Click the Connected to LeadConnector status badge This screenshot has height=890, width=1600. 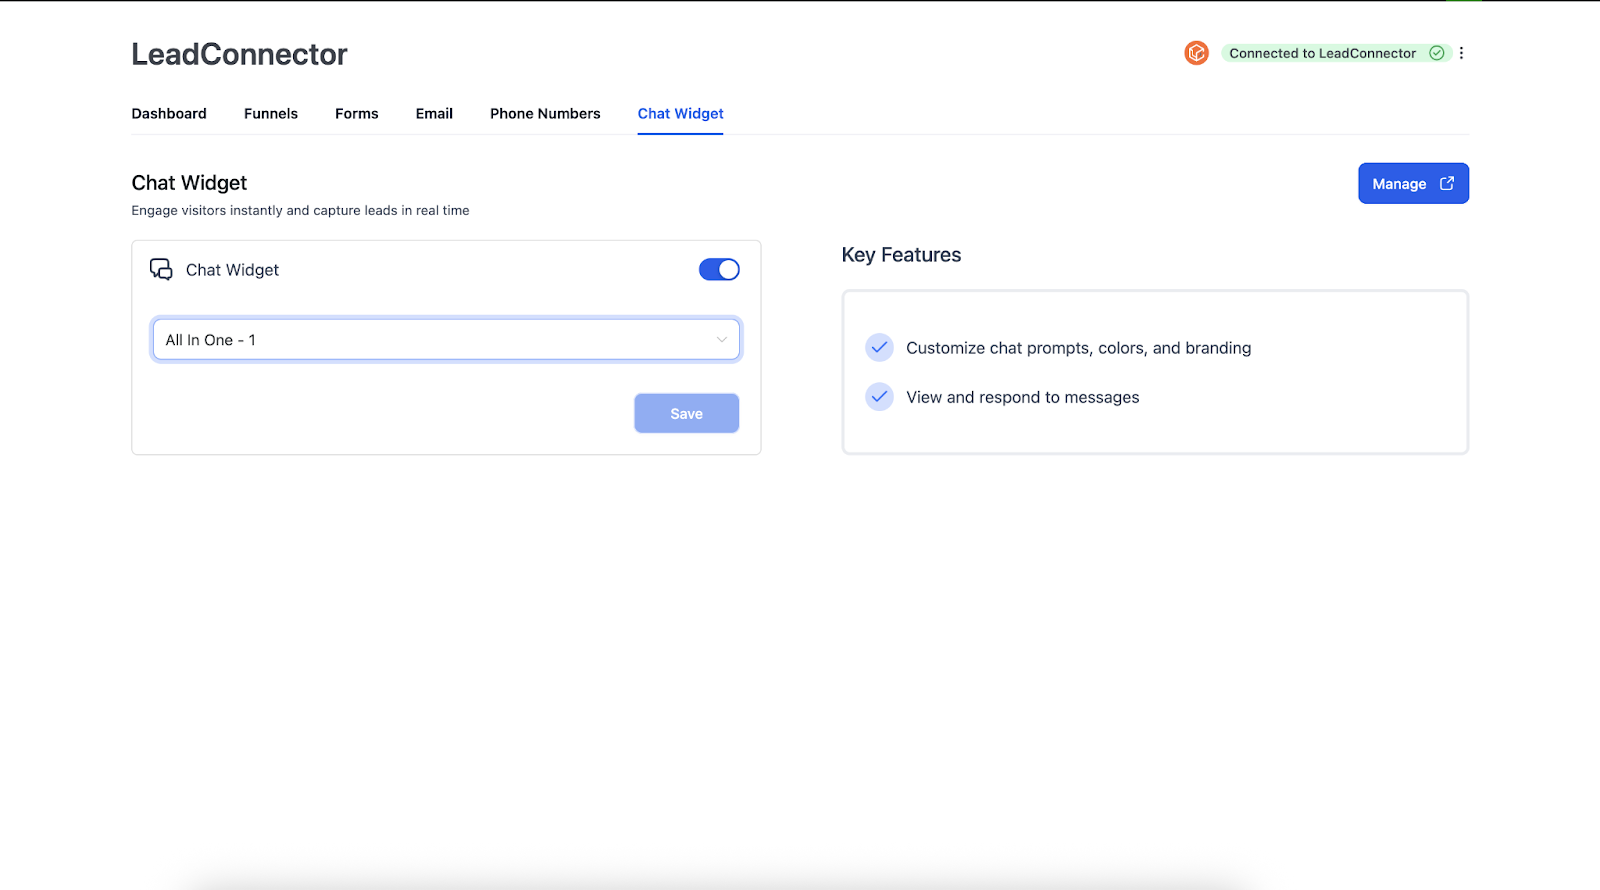1336,53
